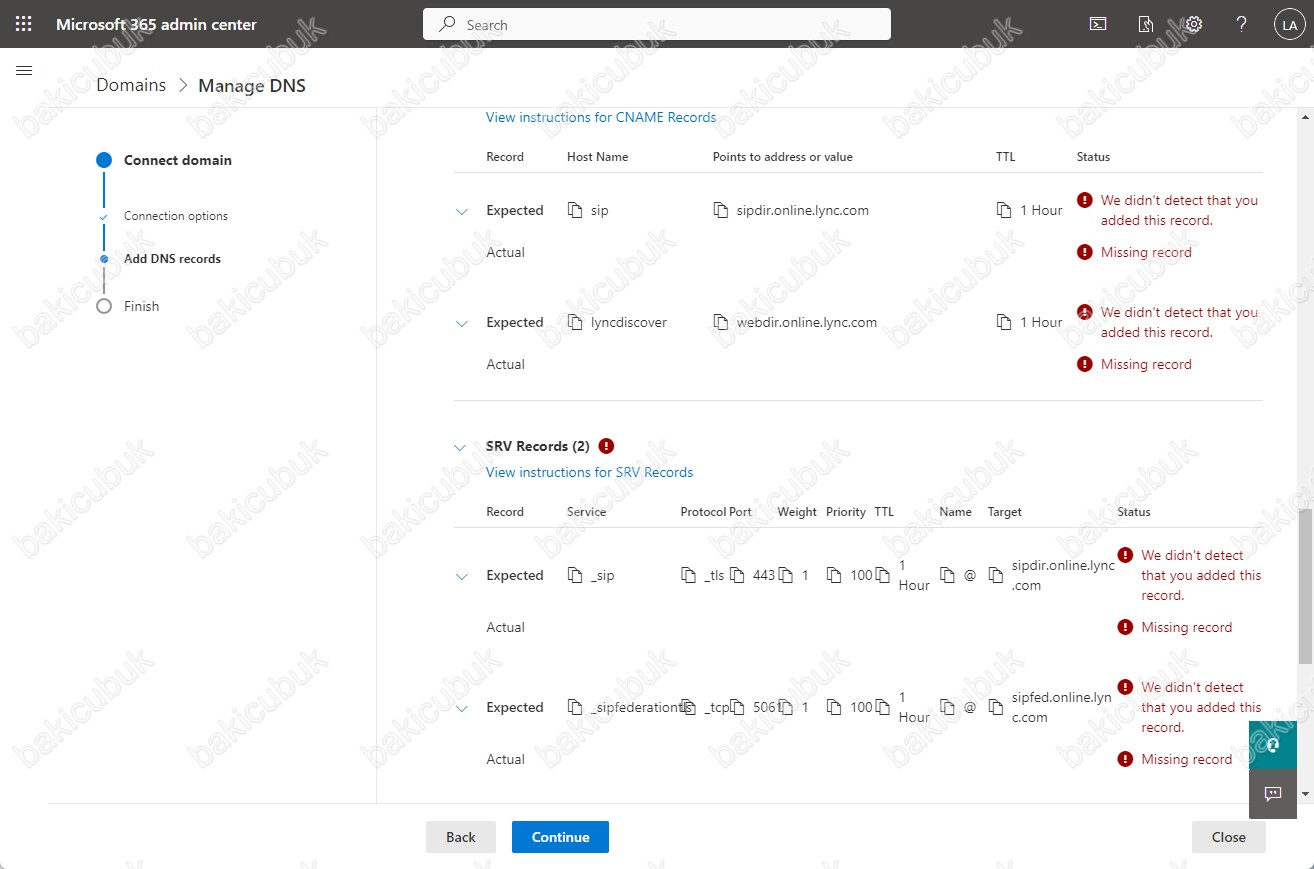Click scrollbar down arrow
This screenshot has width=1314, height=869.
click(x=1304, y=794)
